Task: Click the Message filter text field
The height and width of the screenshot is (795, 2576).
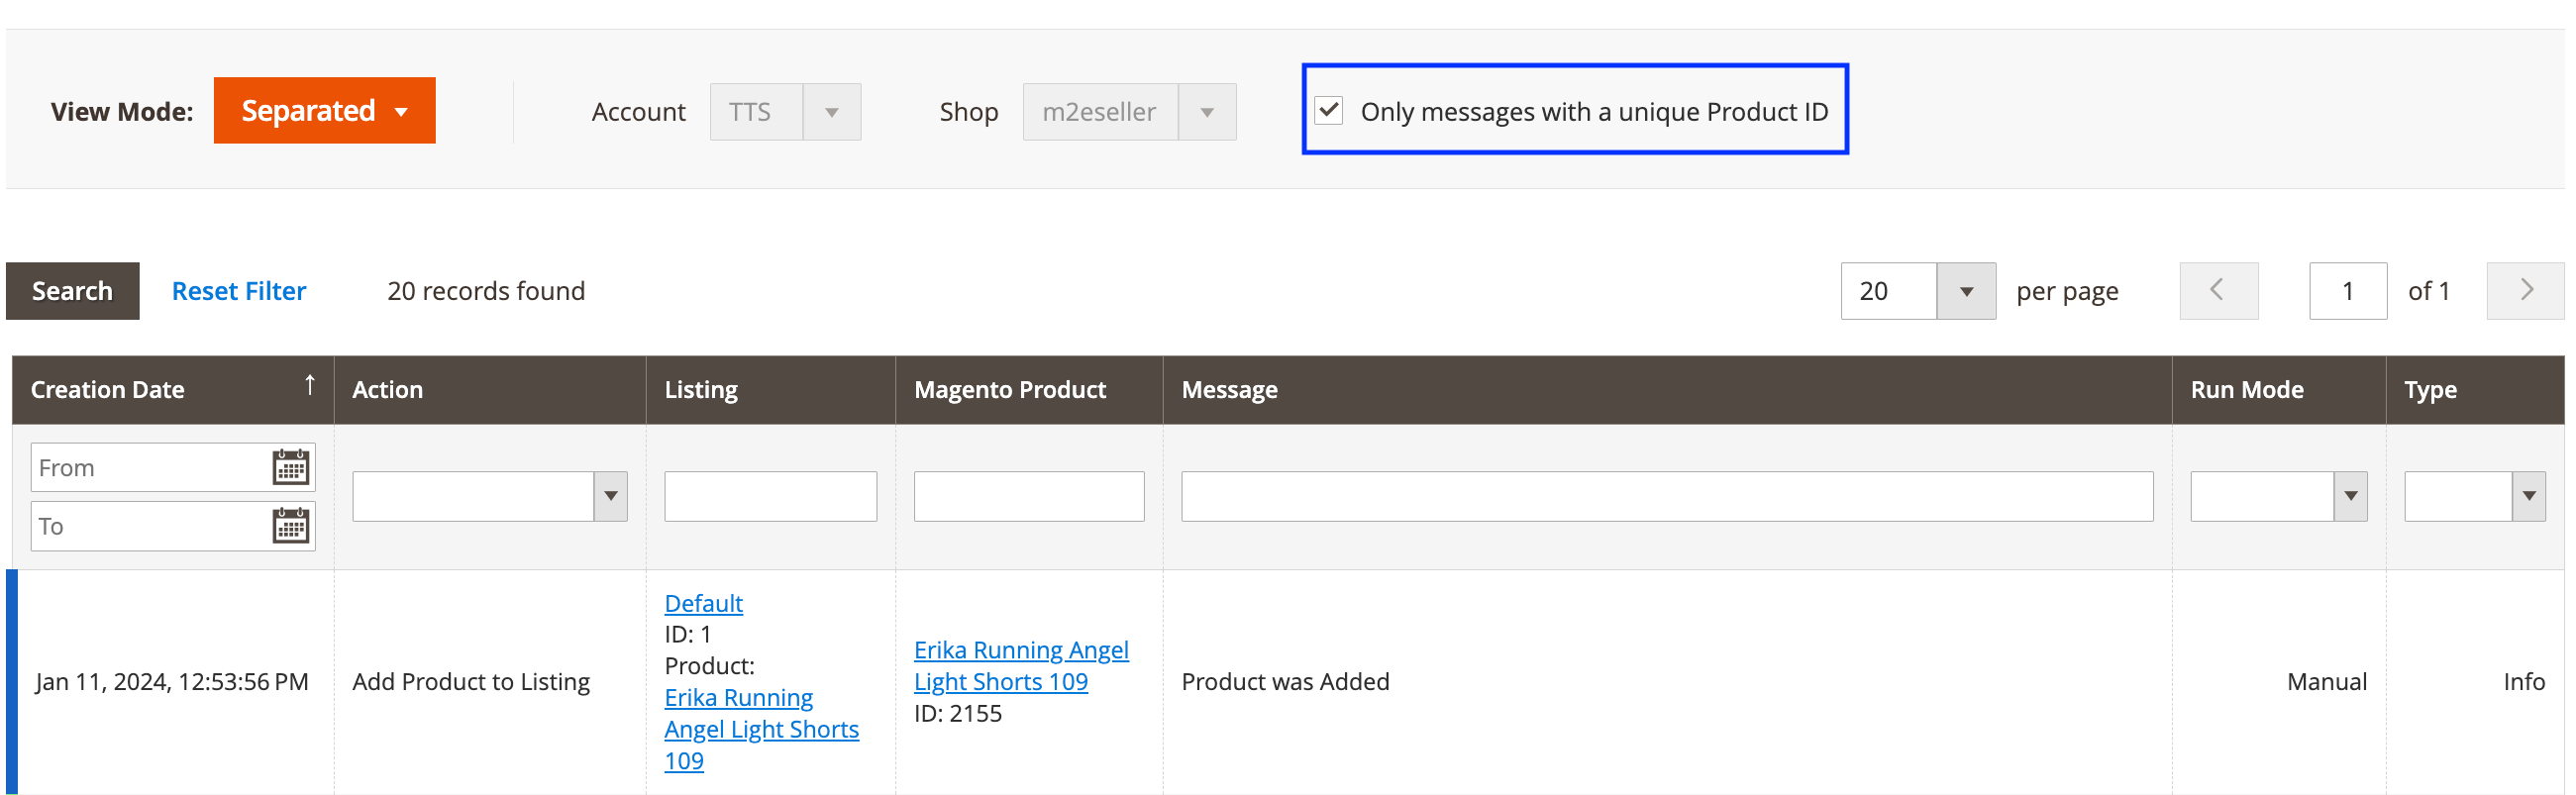Action: coord(1666,496)
